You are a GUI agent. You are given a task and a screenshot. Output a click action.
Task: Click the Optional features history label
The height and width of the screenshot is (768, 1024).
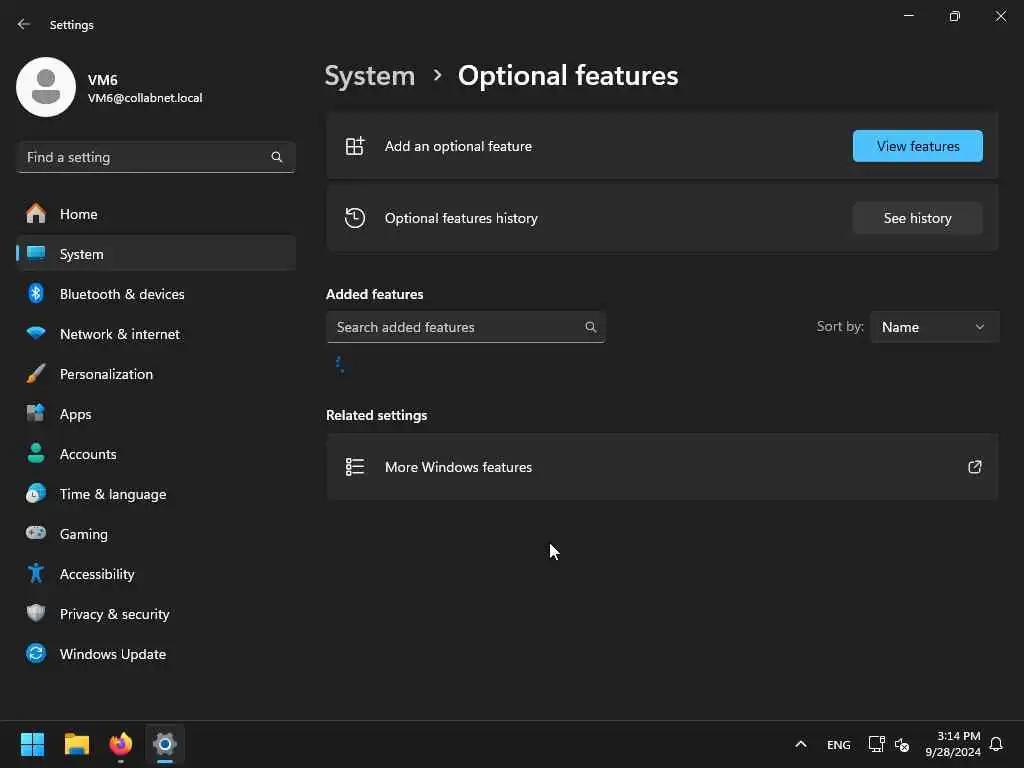click(x=461, y=218)
